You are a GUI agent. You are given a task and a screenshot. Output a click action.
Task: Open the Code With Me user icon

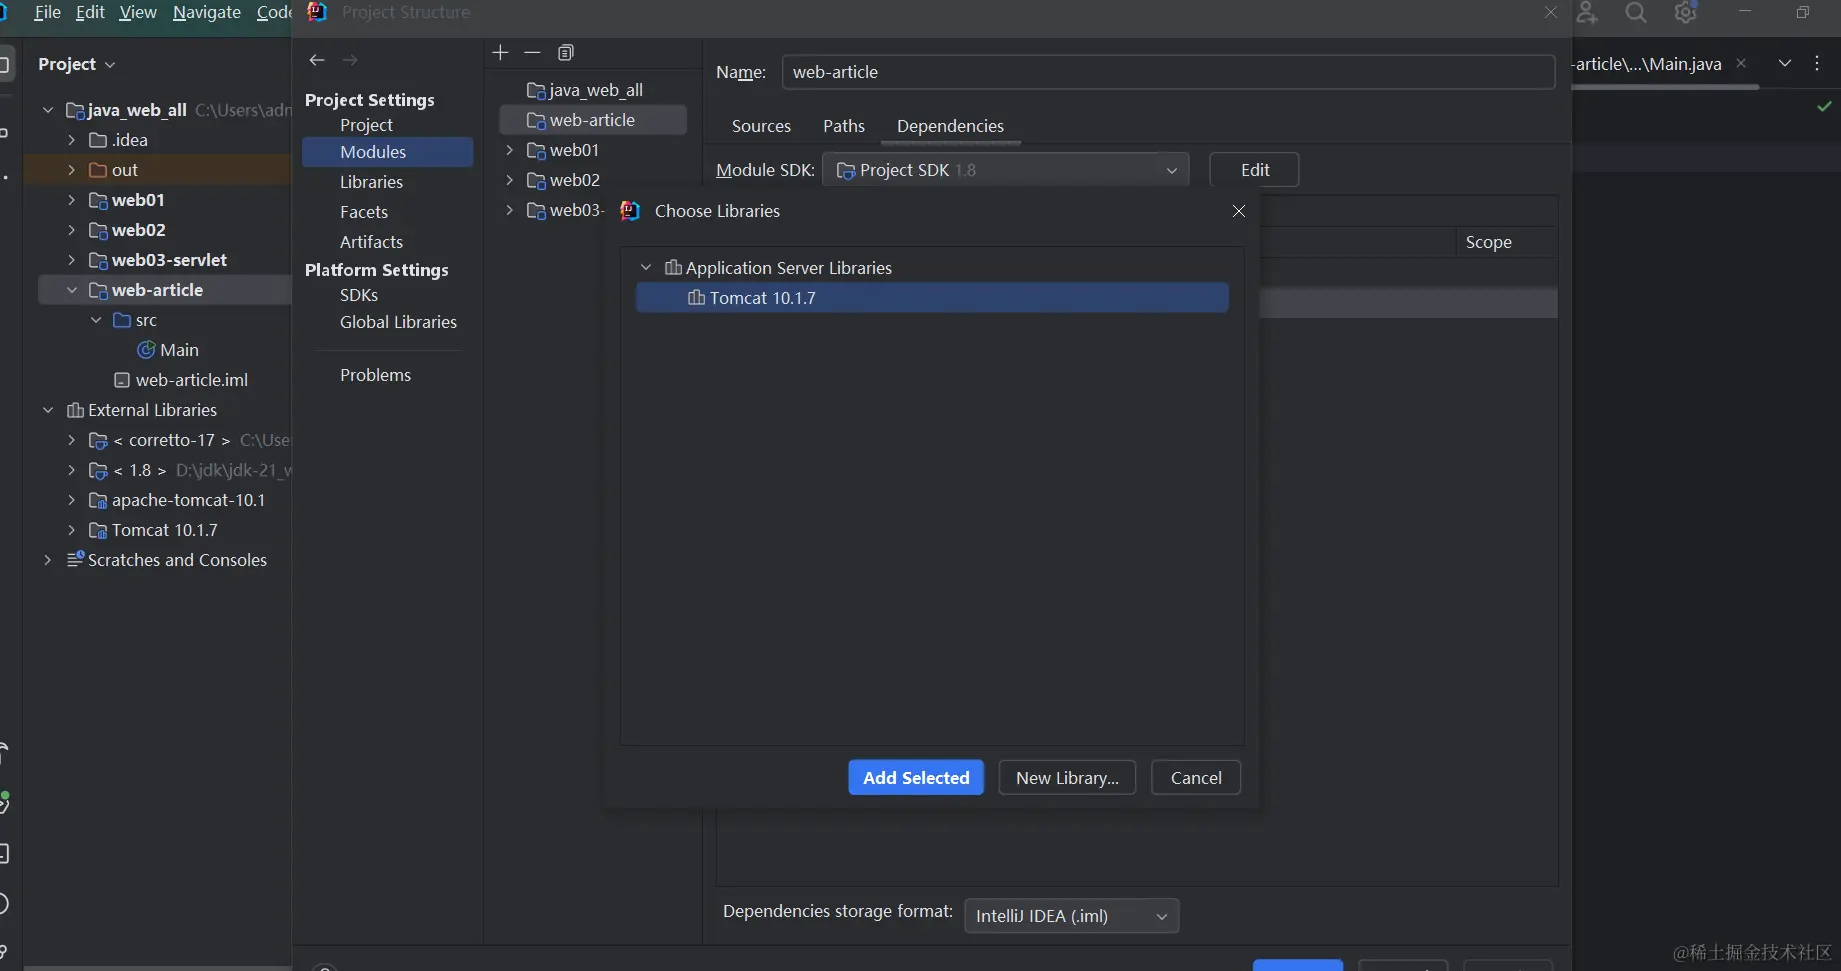tap(1587, 12)
